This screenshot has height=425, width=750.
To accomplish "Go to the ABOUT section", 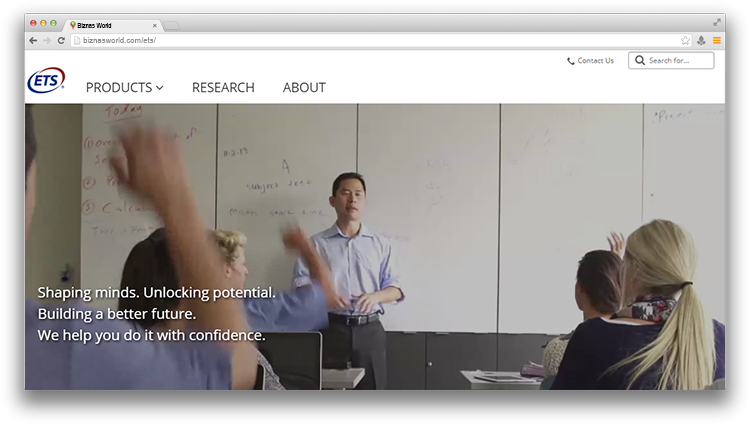I will [x=304, y=87].
